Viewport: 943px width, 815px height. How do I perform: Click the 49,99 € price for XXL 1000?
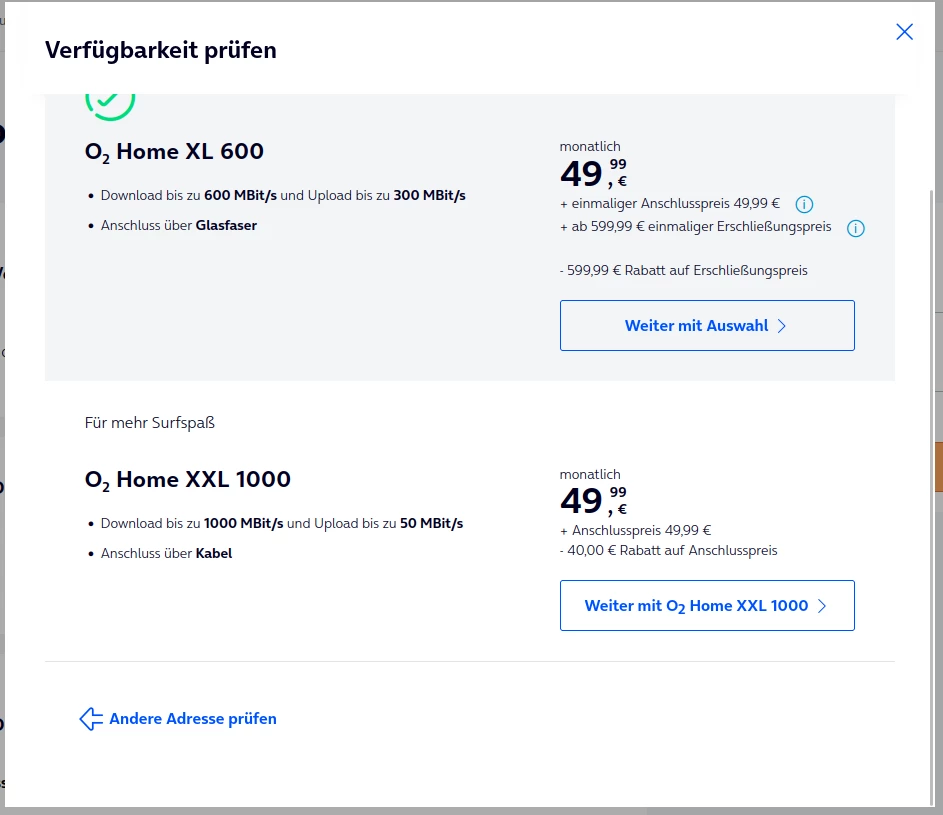(x=593, y=501)
